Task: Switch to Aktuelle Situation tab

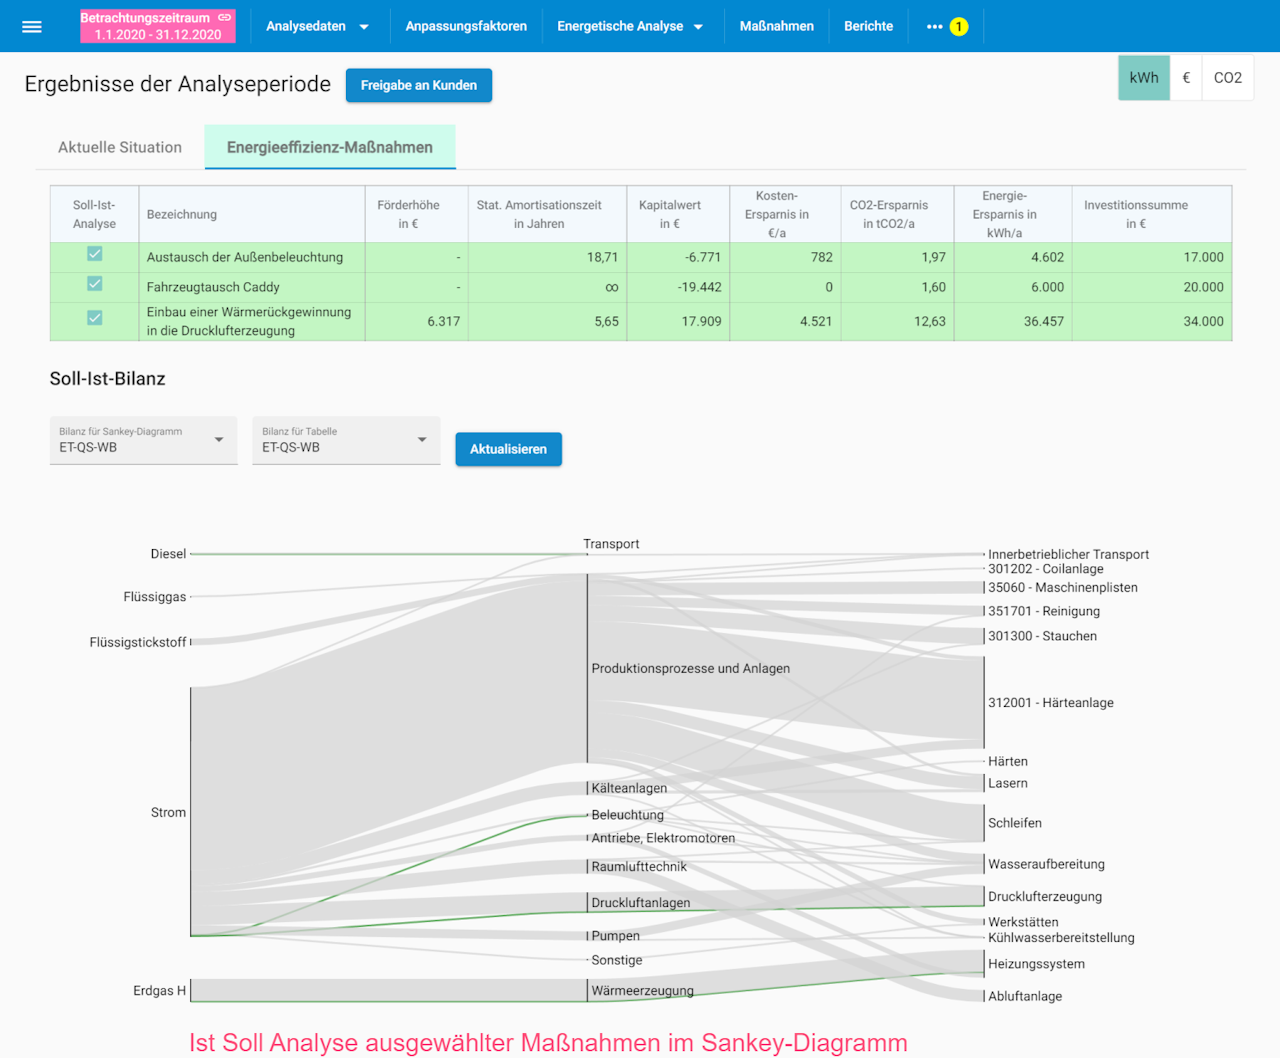Action: pyautogui.click(x=120, y=148)
